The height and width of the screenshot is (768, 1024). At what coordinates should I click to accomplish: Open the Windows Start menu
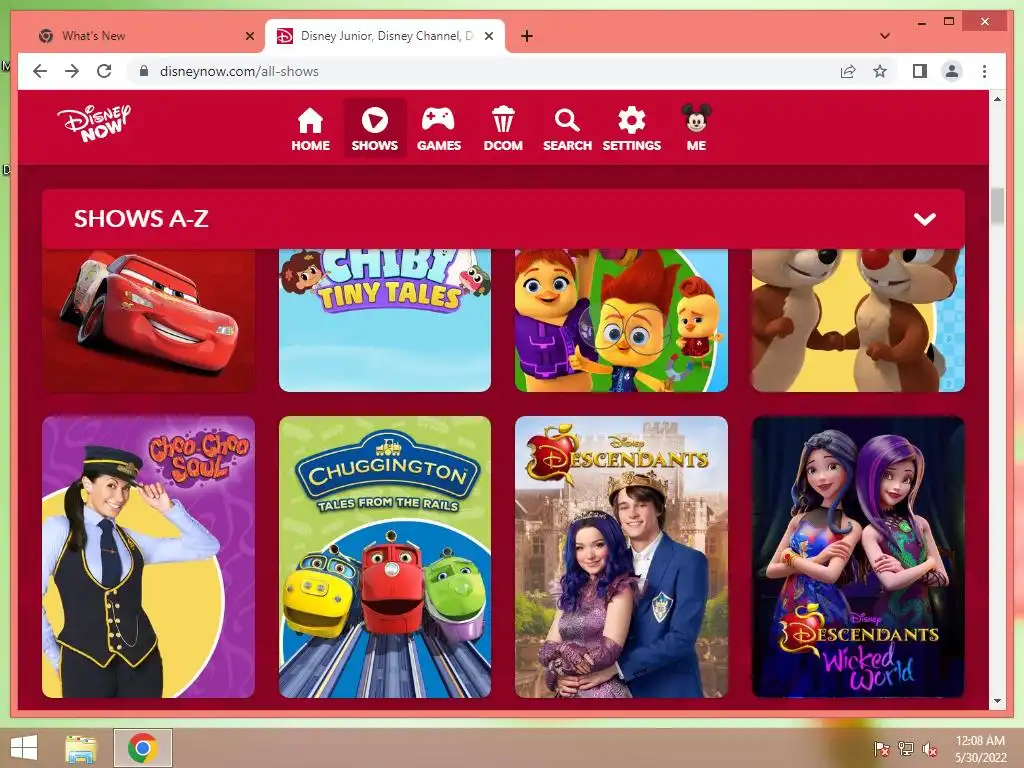(24, 748)
